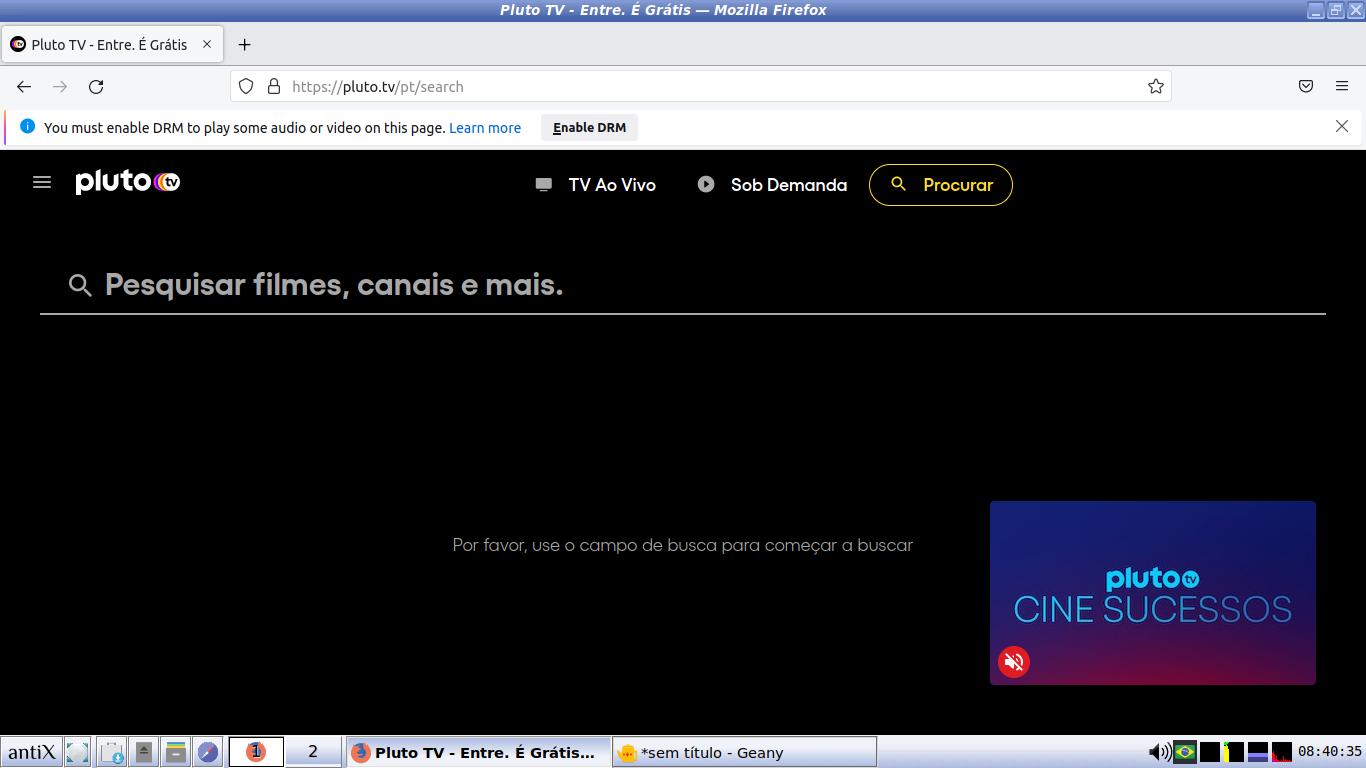Screen dimensions: 1366x768
Task: Click the show desktop taskbar icon
Action: tap(78, 752)
